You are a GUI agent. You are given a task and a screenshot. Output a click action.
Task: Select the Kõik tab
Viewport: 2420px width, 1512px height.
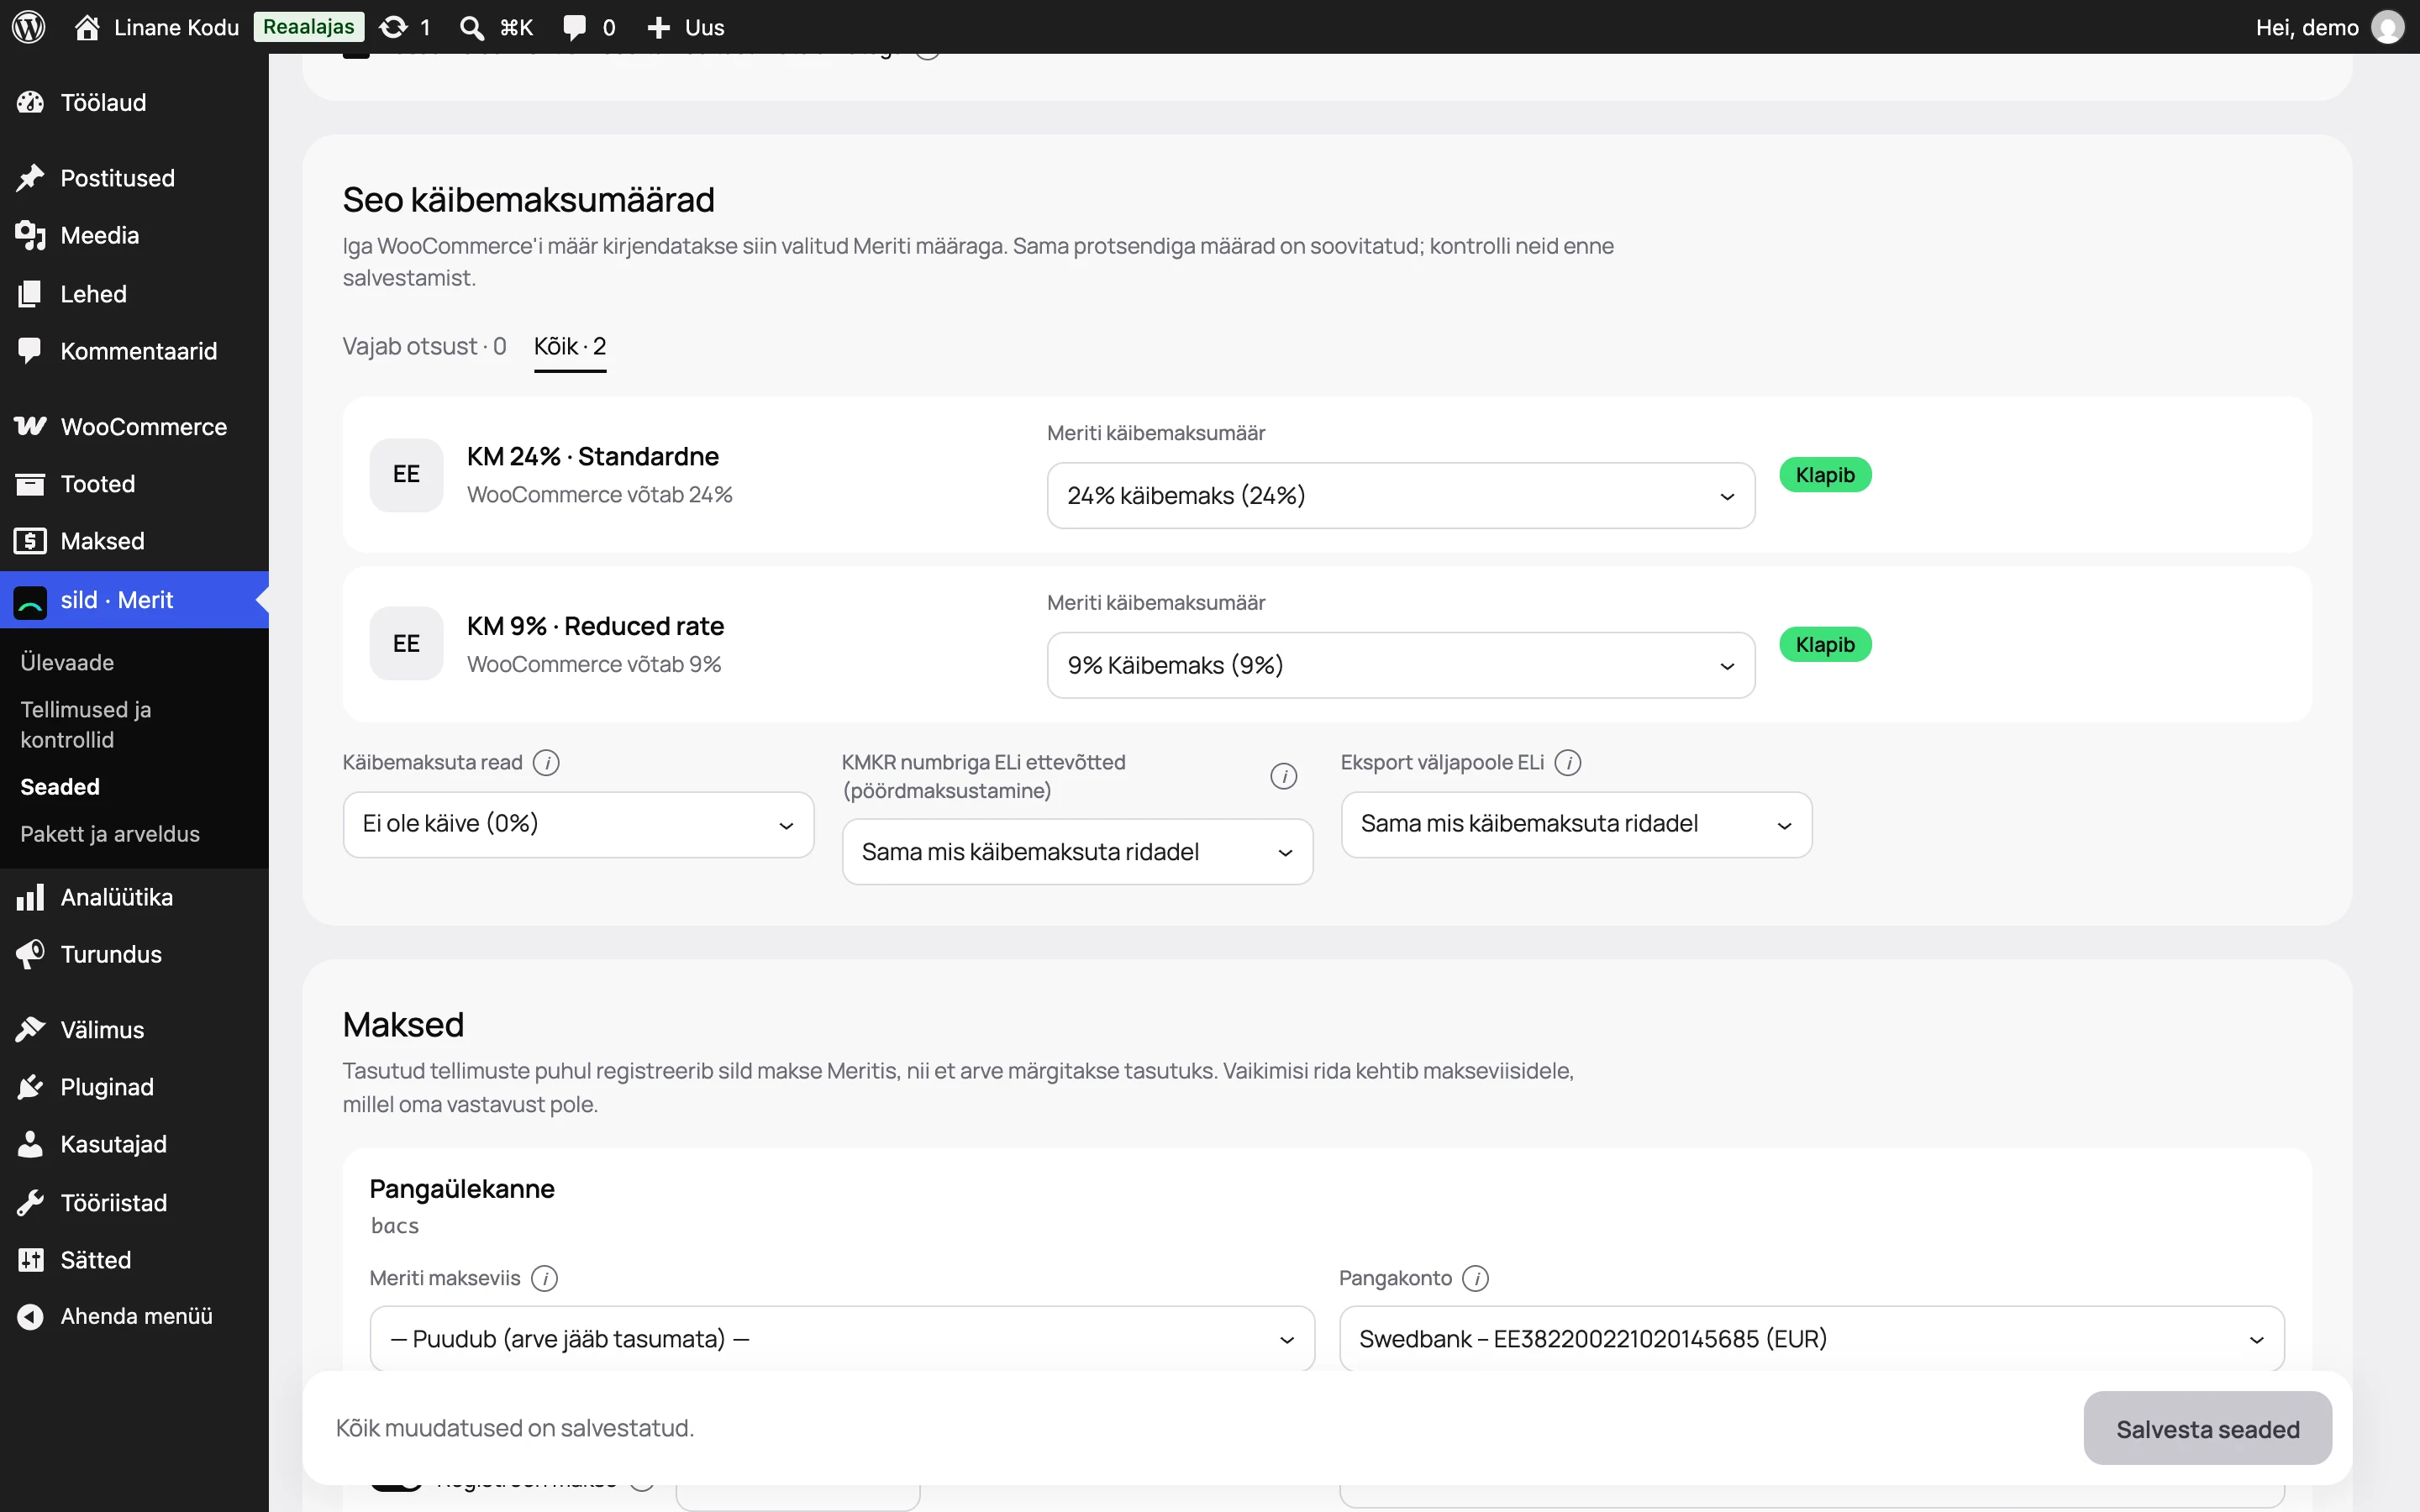pos(570,347)
